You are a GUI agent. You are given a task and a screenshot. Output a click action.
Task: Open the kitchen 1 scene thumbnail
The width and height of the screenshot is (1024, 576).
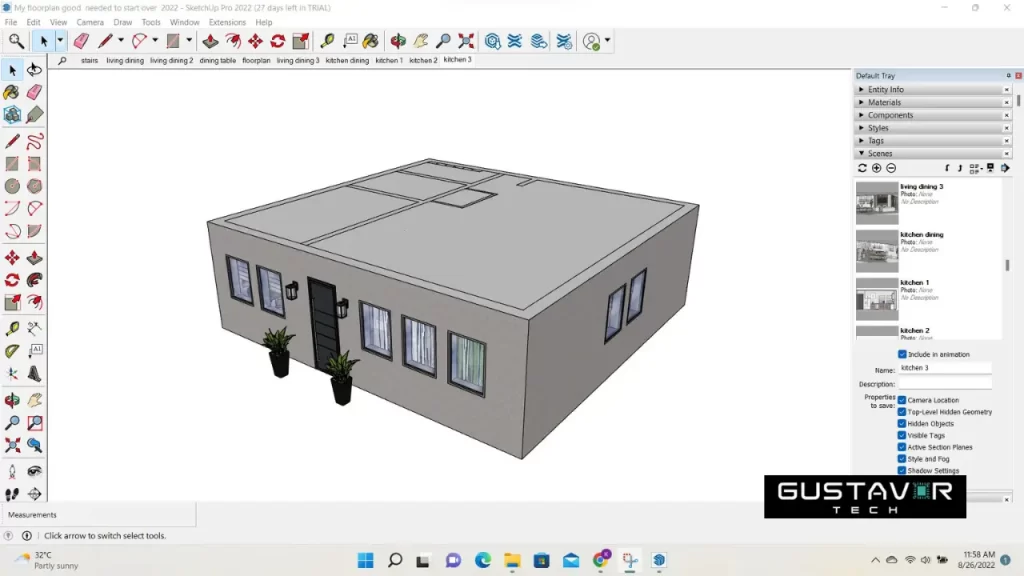coord(877,297)
